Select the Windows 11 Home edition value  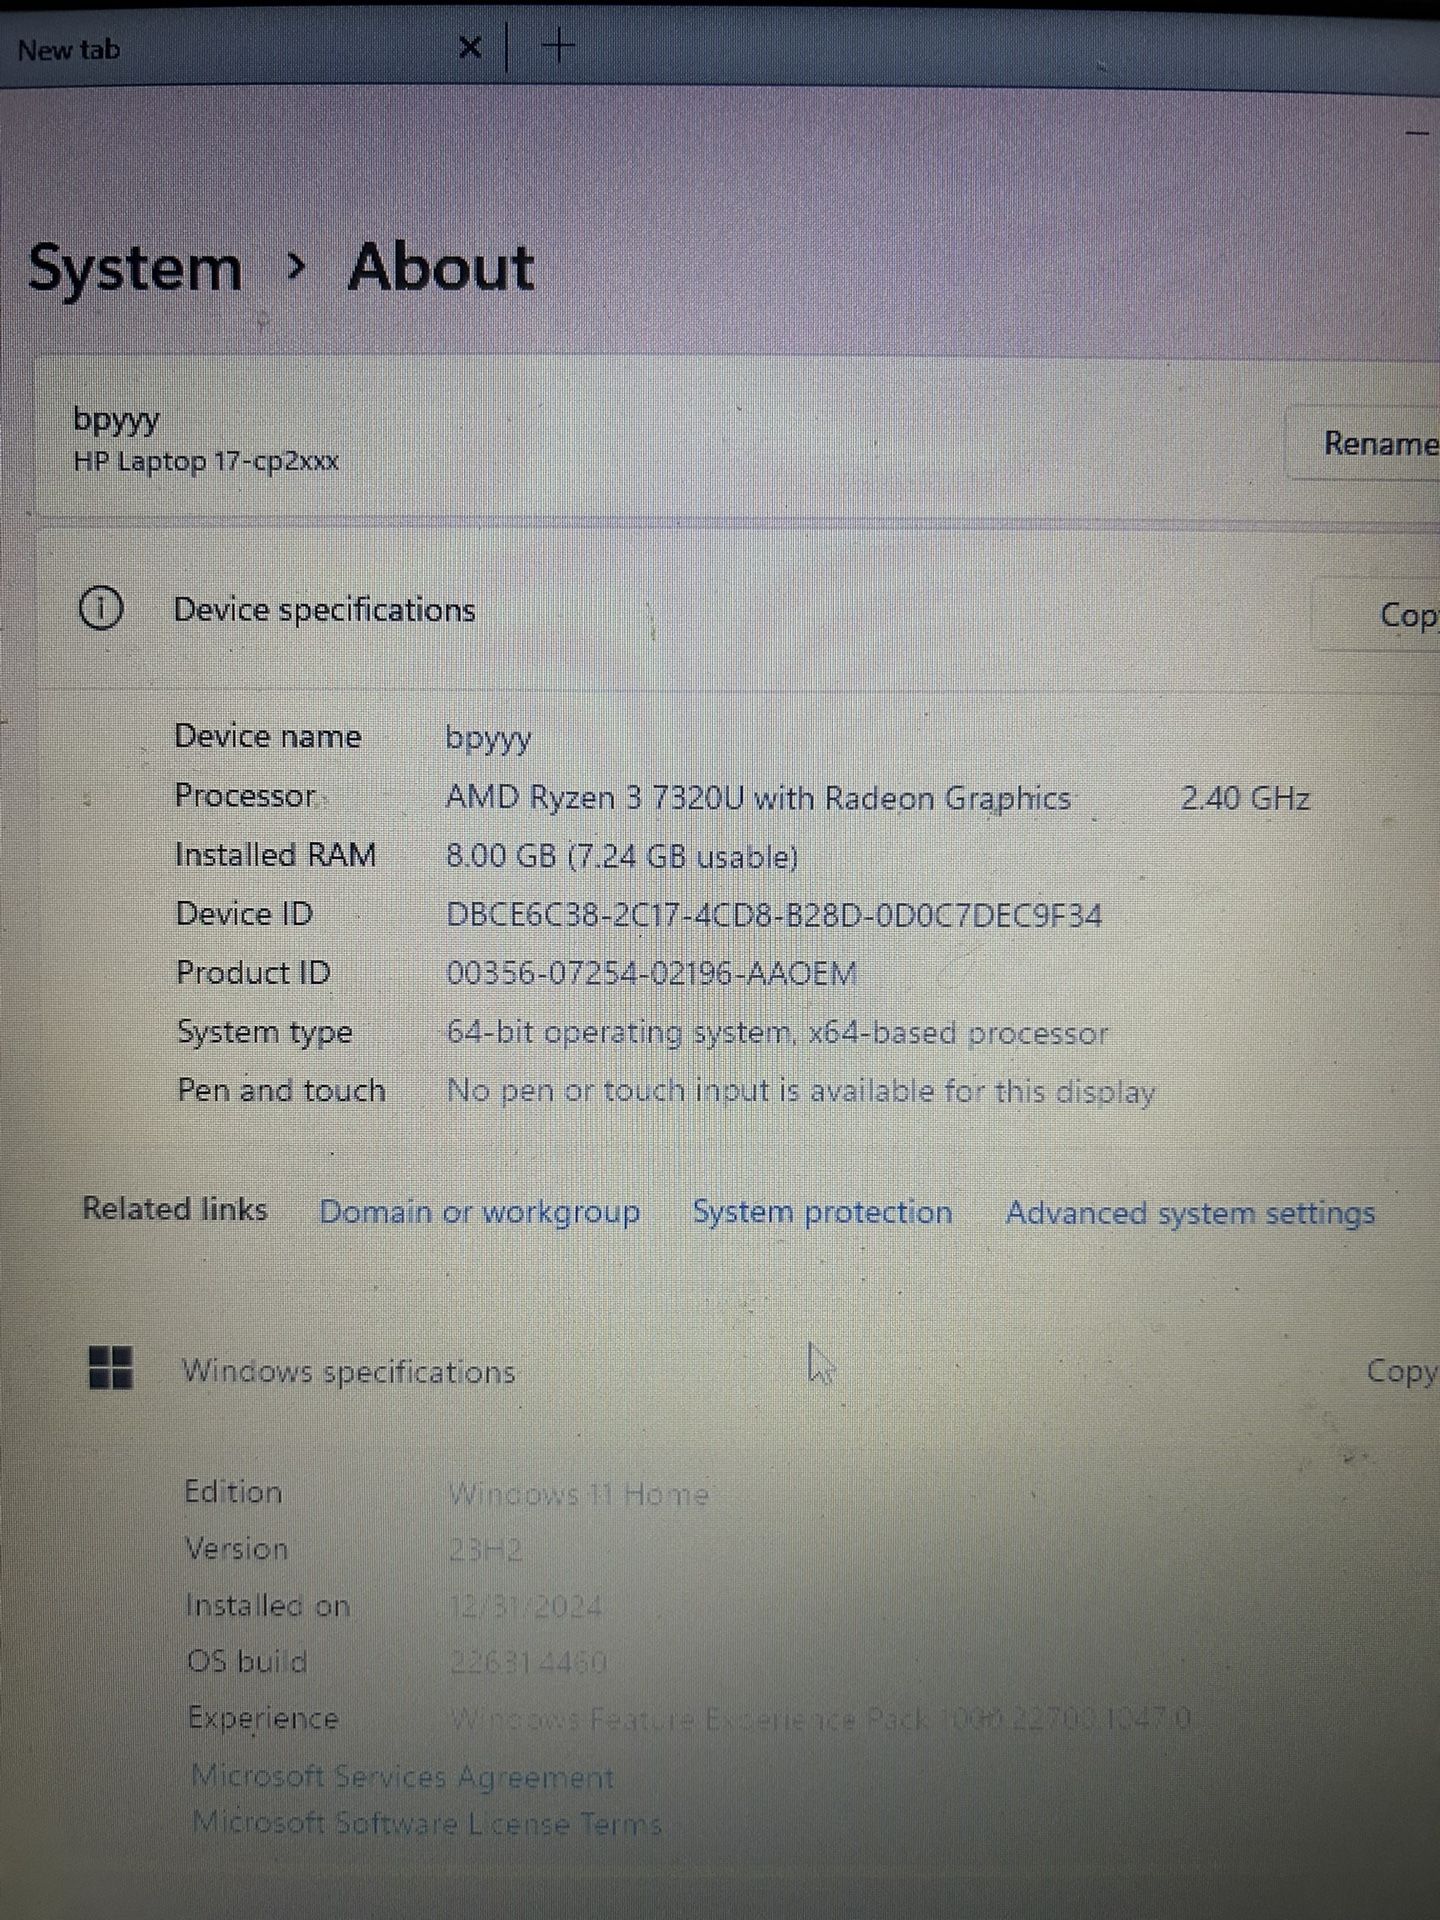[579, 1495]
